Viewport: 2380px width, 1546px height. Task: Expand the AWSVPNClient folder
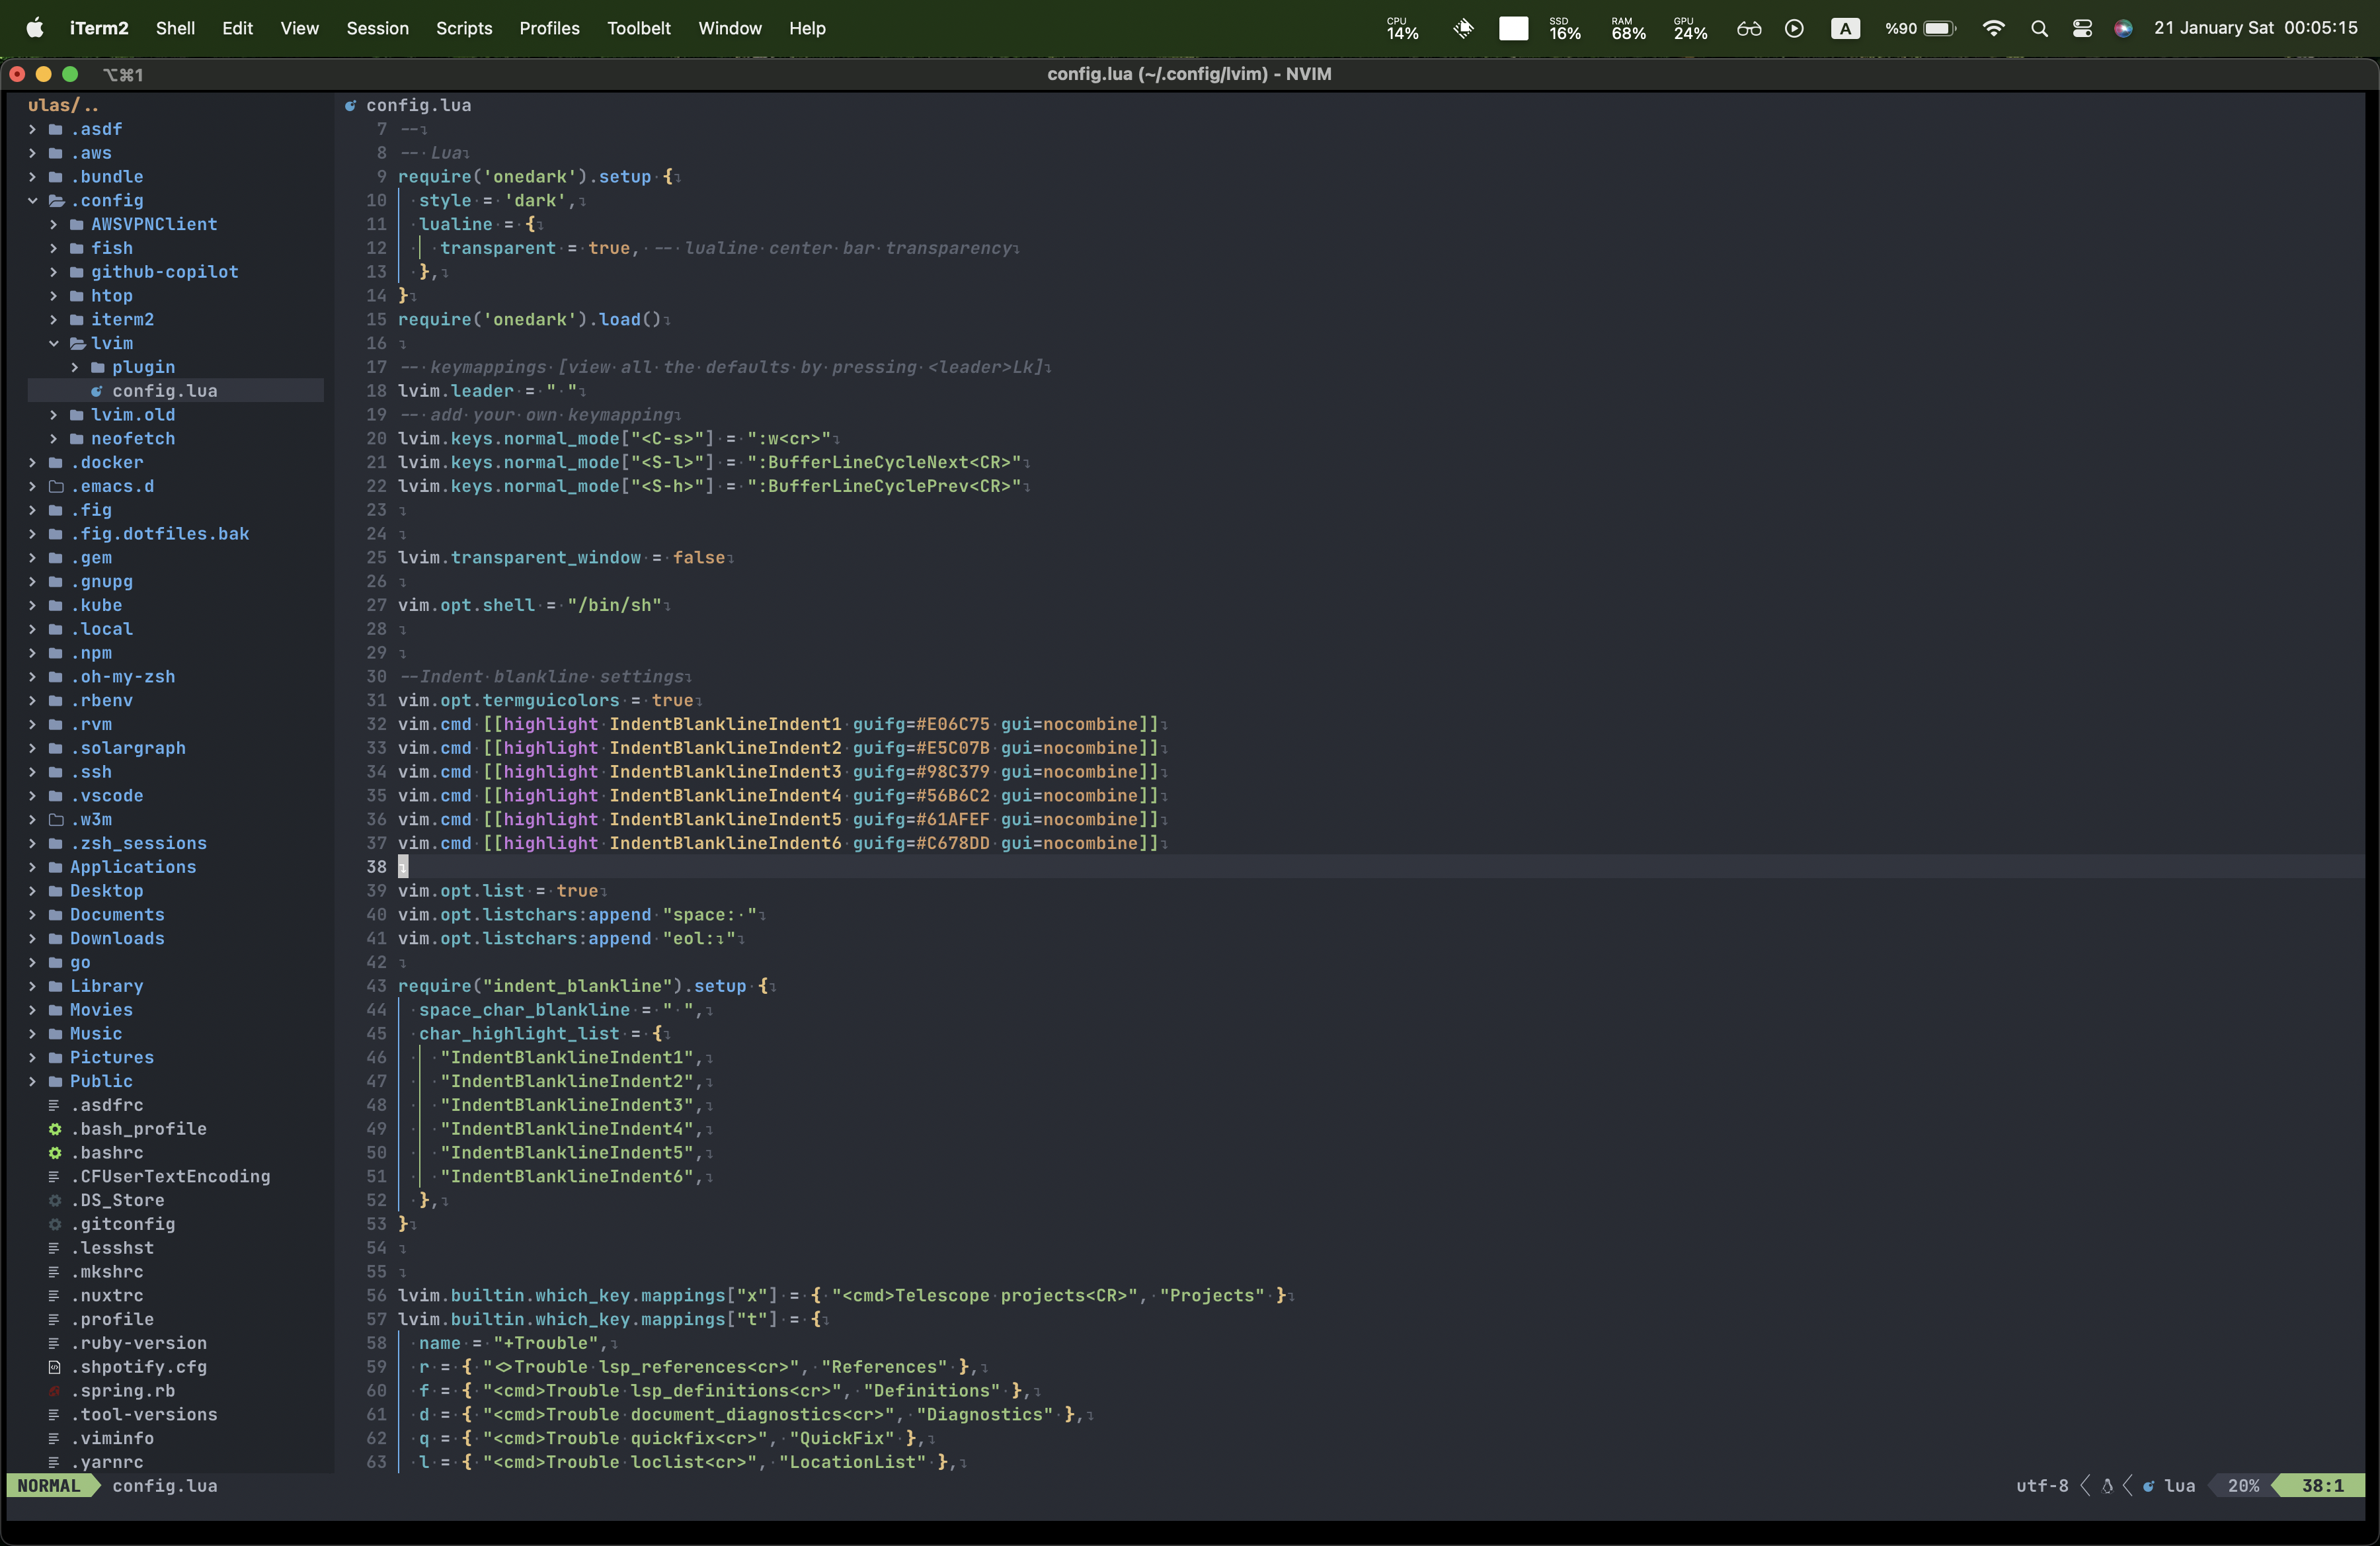pyautogui.click(x=53, y=224)
